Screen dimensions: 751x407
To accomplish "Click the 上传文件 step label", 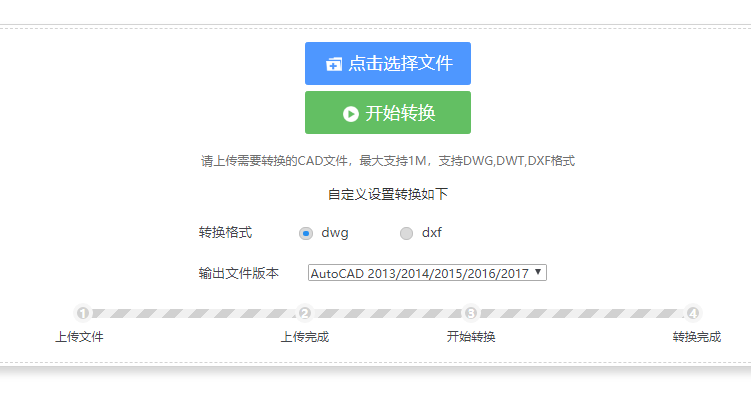I will pos(80,337).
